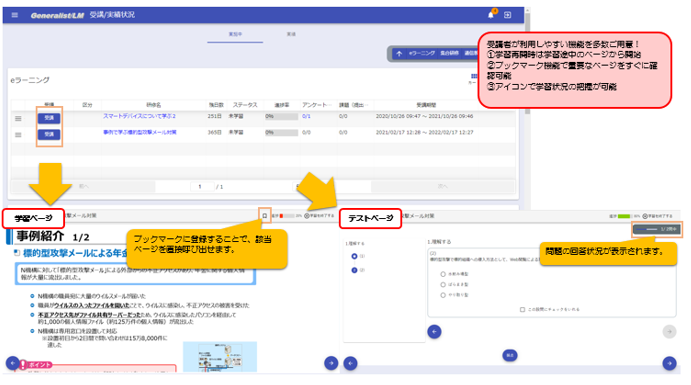
Task: Click 学習を終了する on the learning page
Action: (x=319, y=216)
